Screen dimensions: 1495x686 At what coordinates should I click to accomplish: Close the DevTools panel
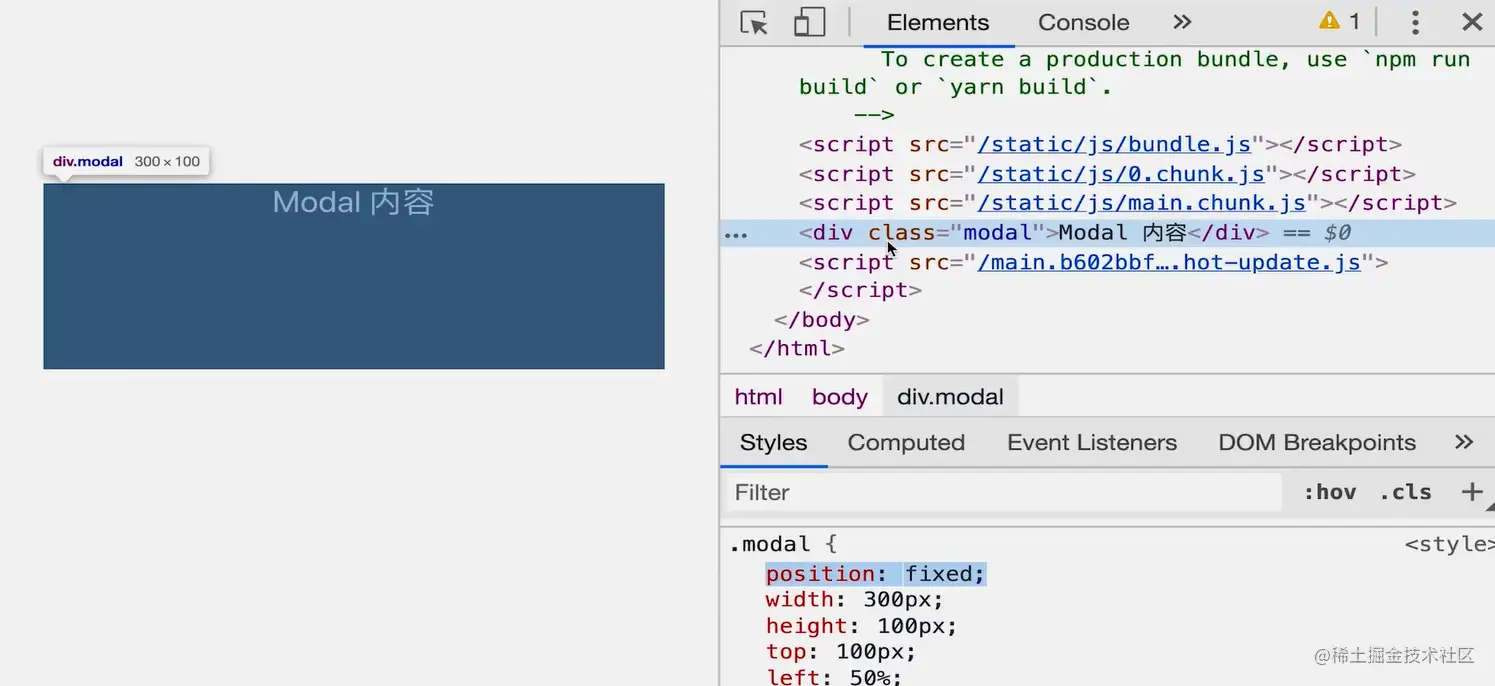click(x=1472, y=22)
